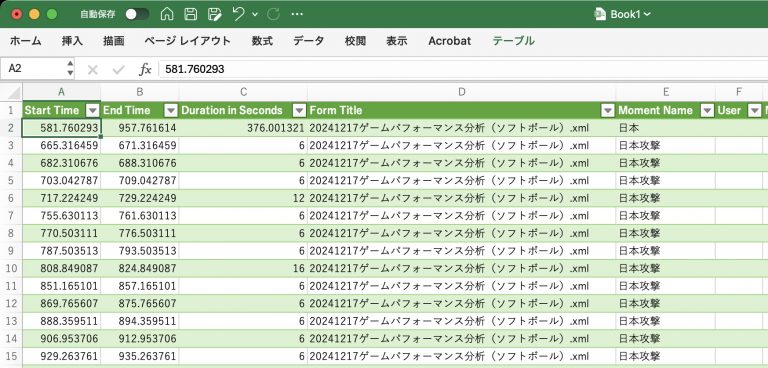Click cell with value 906.953706

pyautogui.click(x=61, y=339)
